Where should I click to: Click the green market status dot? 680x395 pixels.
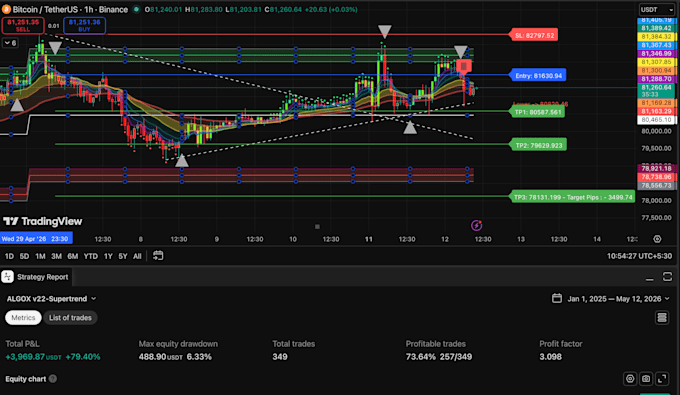pyautogui.click(x=136, y=10)
